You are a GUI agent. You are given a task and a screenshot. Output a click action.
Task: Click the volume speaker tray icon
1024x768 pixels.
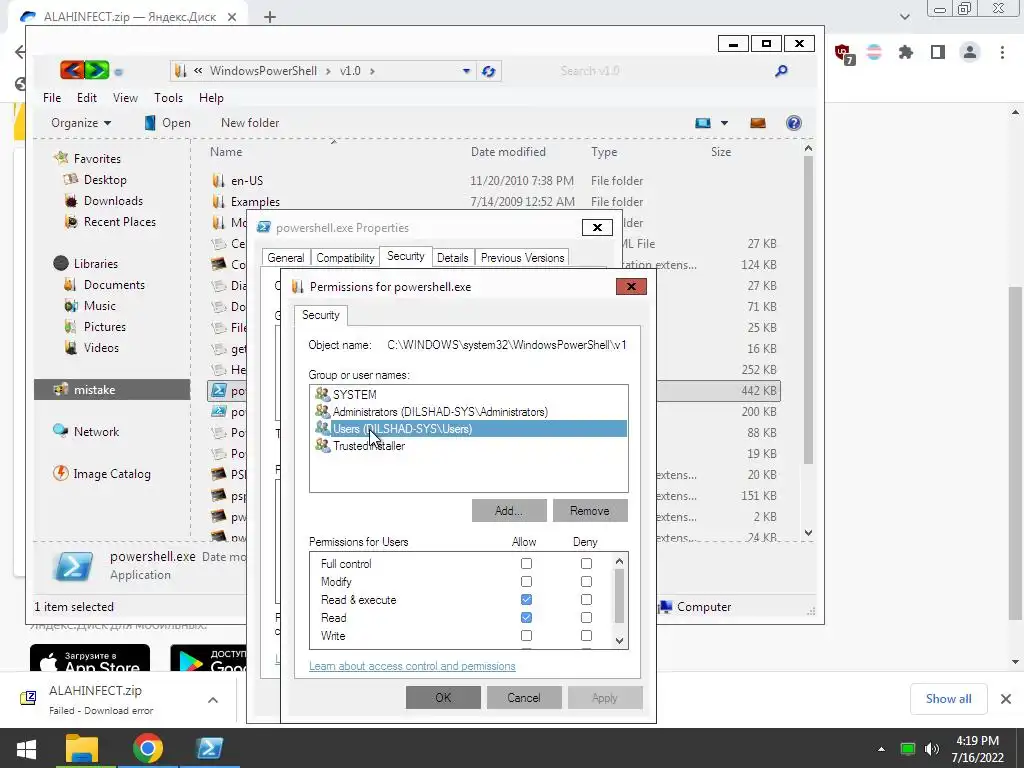[x=932, y=748]
